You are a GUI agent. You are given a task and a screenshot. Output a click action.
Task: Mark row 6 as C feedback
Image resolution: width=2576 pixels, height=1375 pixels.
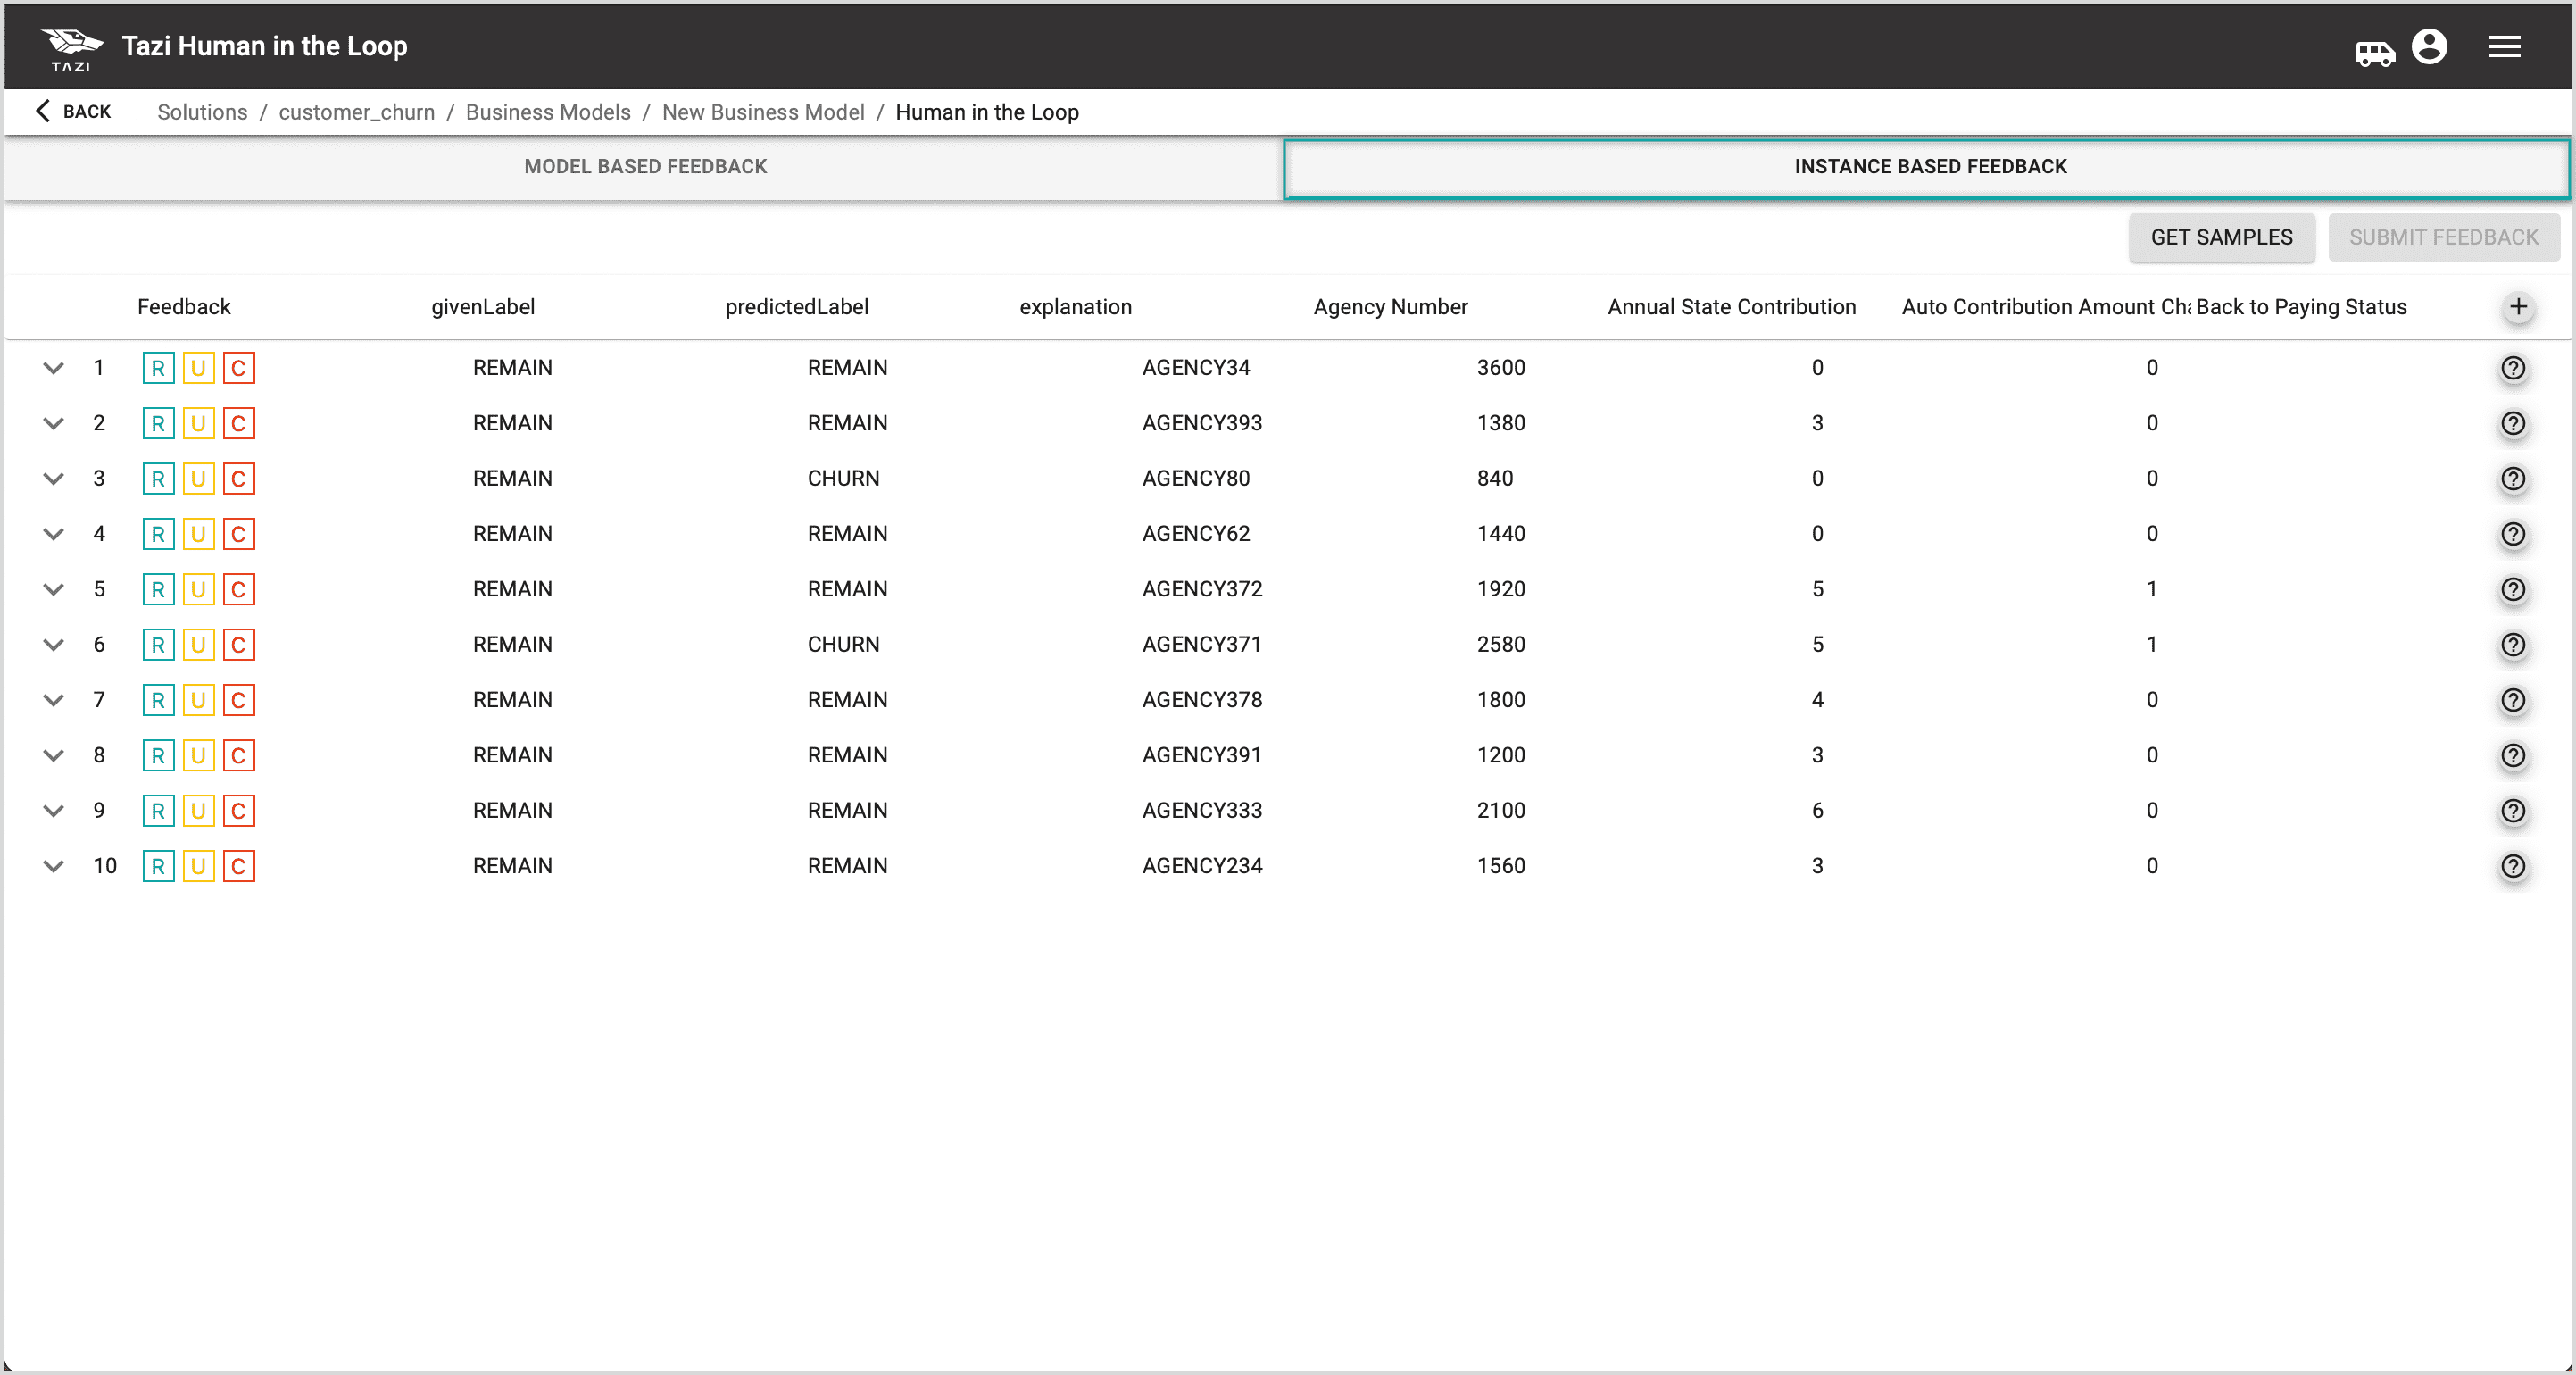(x=238, y=645)
